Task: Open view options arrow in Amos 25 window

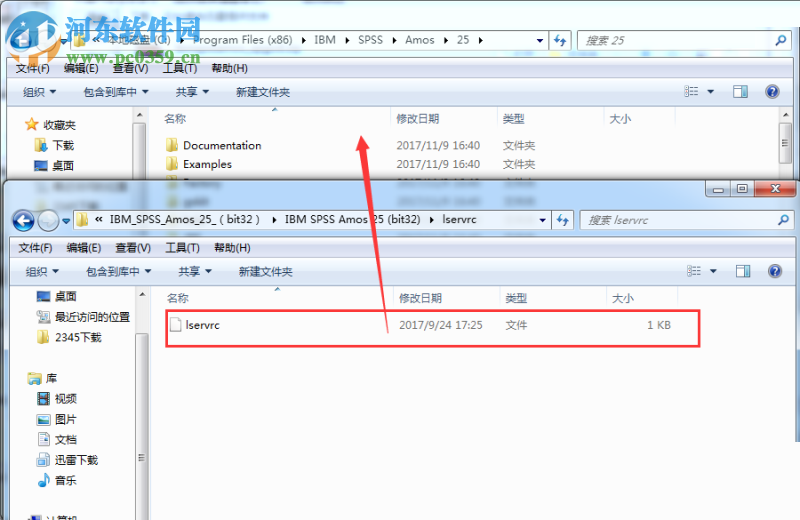Action: coord(710,91)
